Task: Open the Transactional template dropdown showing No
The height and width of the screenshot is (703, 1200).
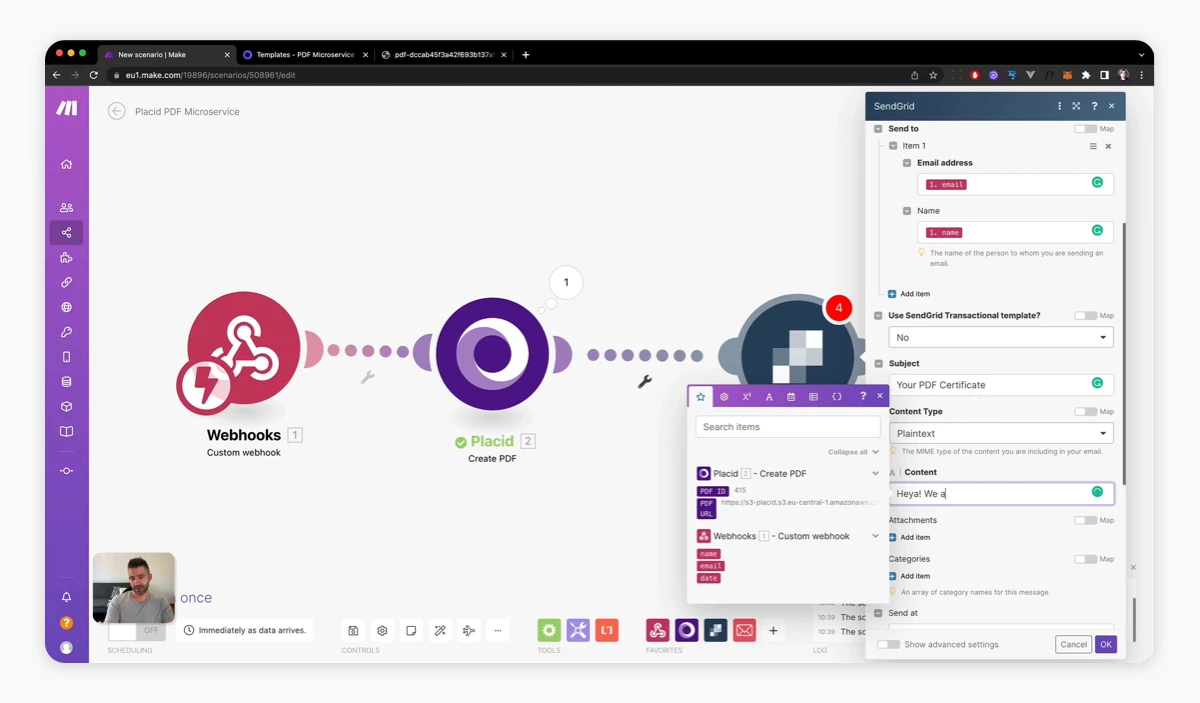Action: point(1001,337)
